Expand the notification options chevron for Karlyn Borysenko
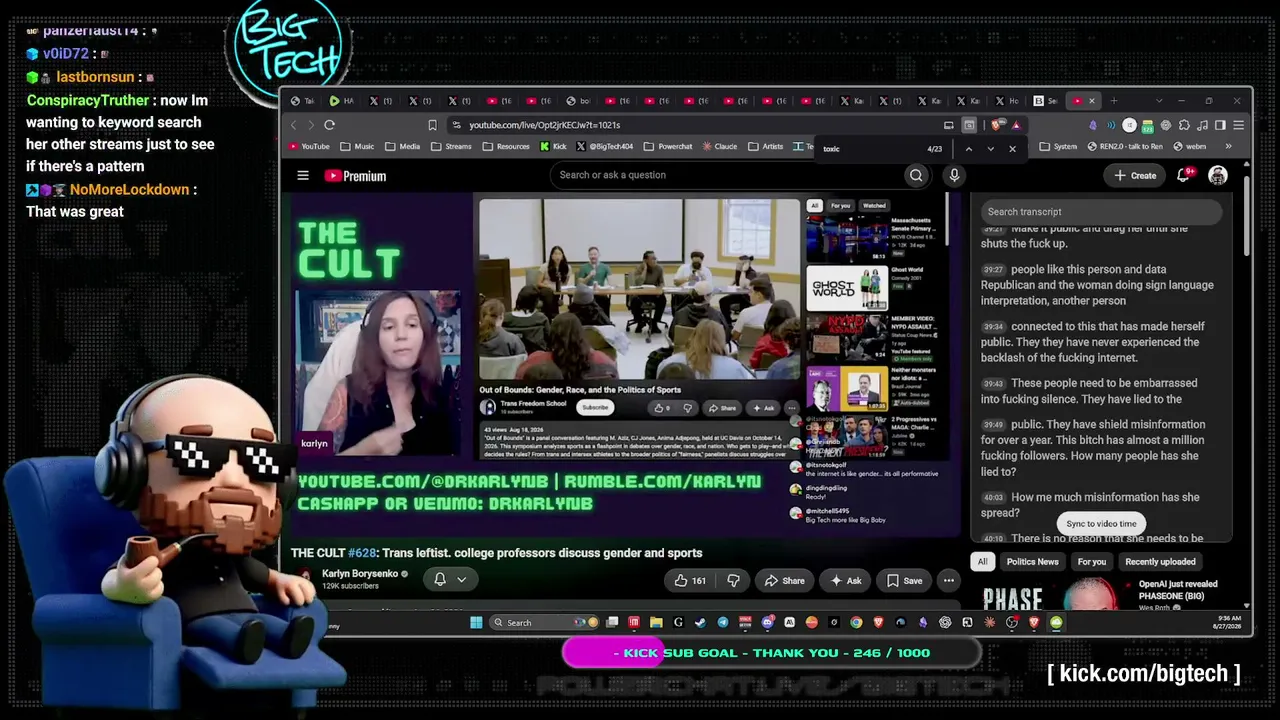Viewport: 1280px width, 720px height. 461,580
